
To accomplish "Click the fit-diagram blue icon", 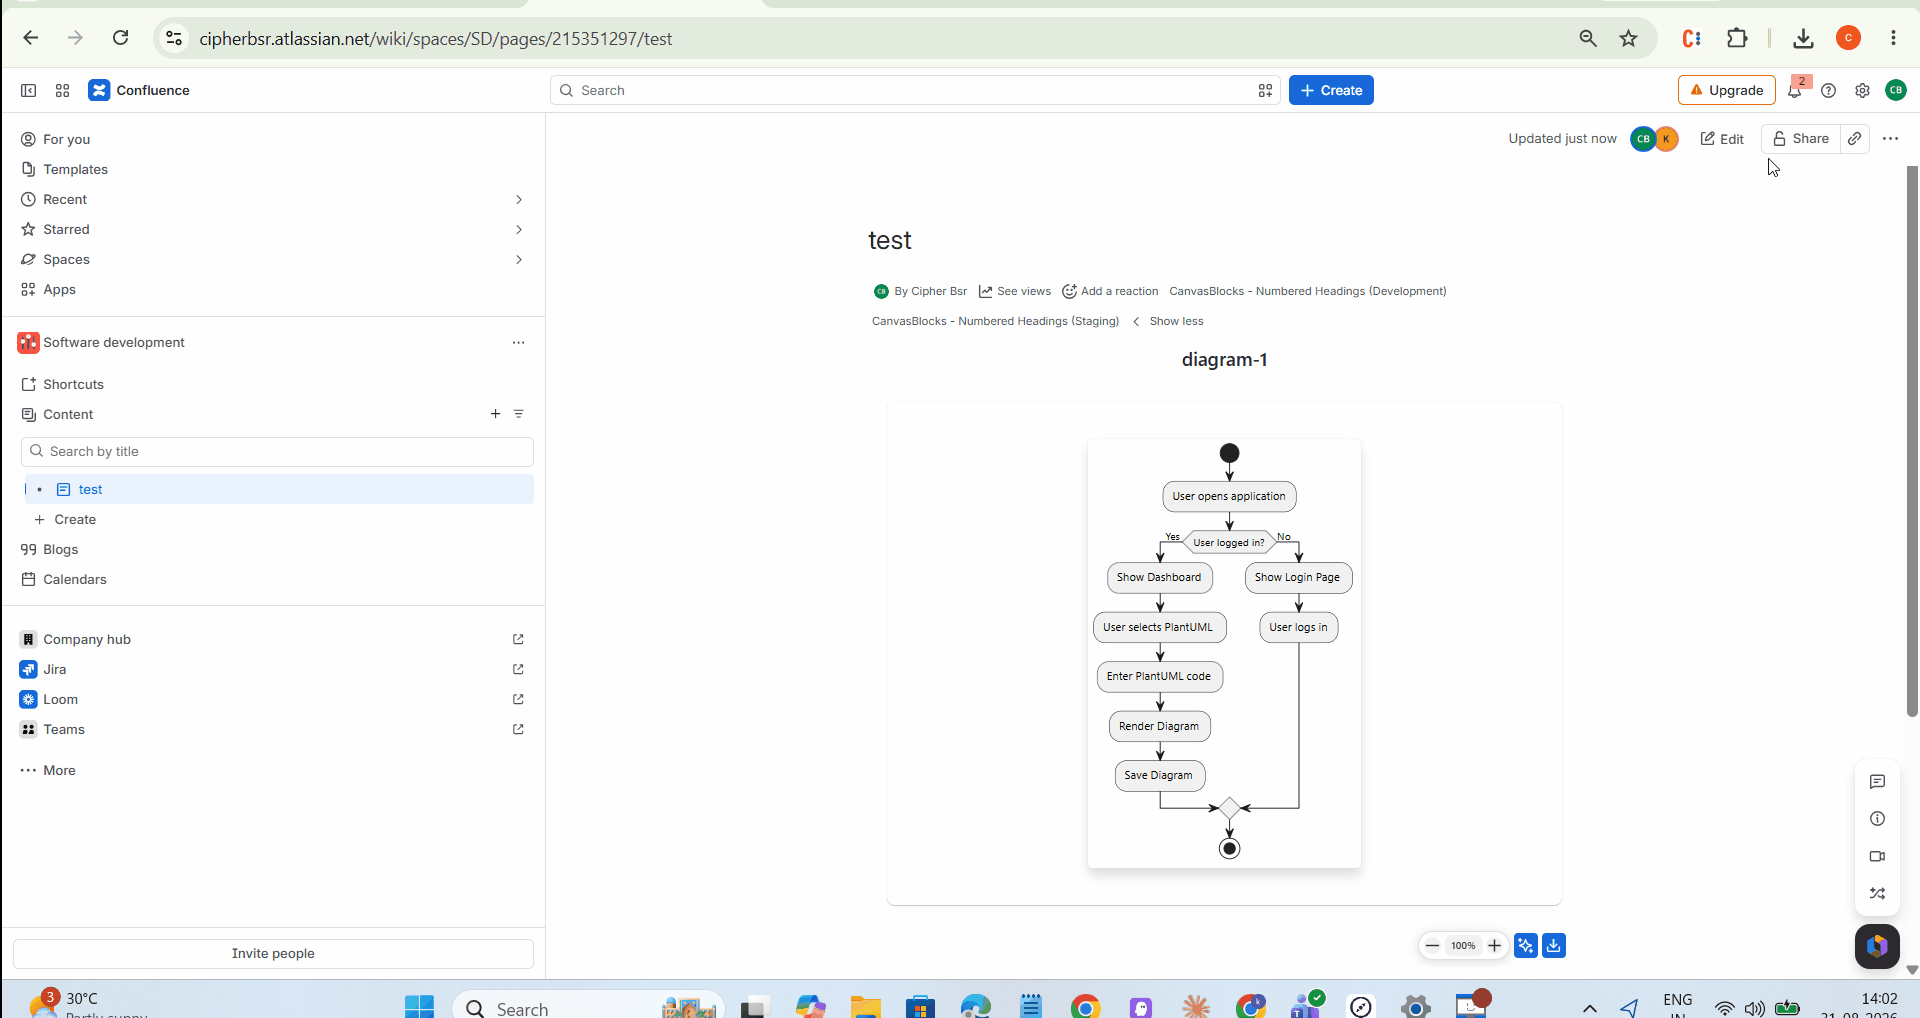I will click(x=1525, y=945).
